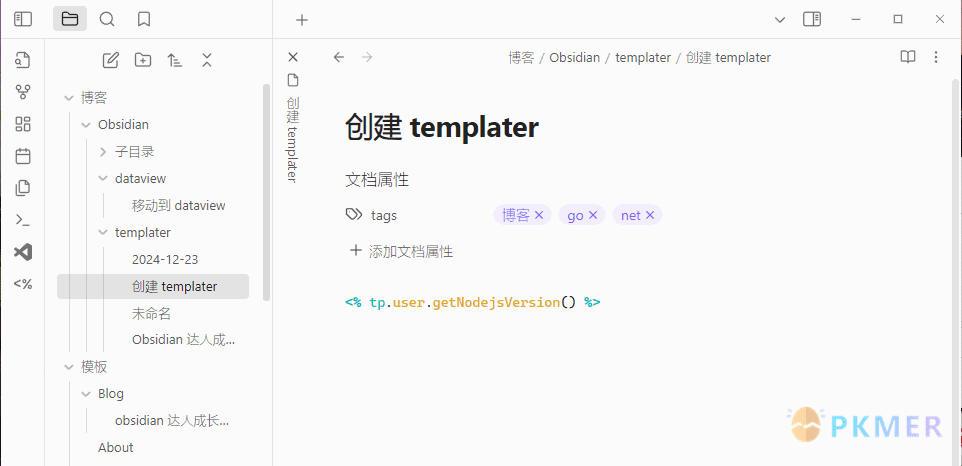The height and width of the screenshot is (466, 962).
Task: Select the 创建 templater note in tree
Action: pyautogui.click(x=153, y=286)
